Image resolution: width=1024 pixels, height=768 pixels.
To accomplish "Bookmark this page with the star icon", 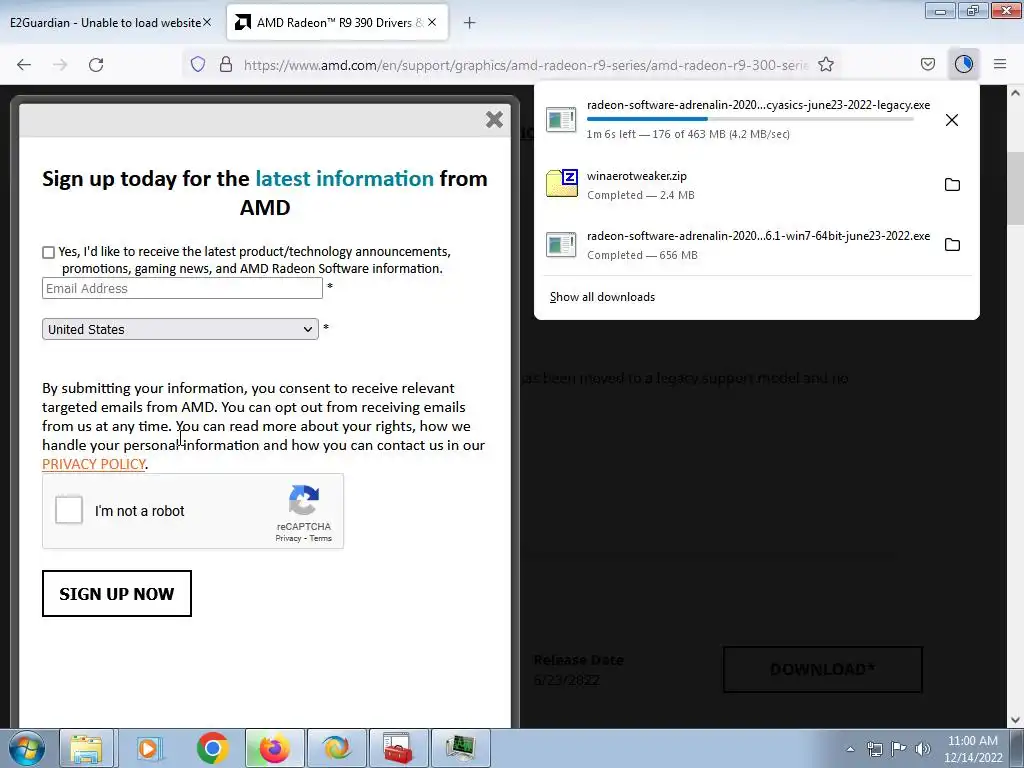I will [826, 65].
